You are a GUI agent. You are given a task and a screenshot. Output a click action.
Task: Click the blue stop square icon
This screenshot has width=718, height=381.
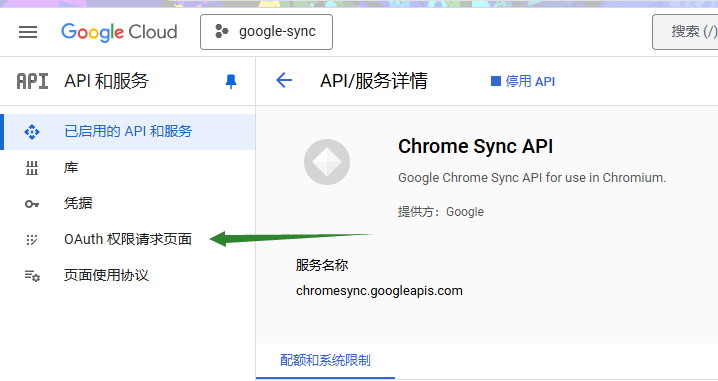coord(495,82)
